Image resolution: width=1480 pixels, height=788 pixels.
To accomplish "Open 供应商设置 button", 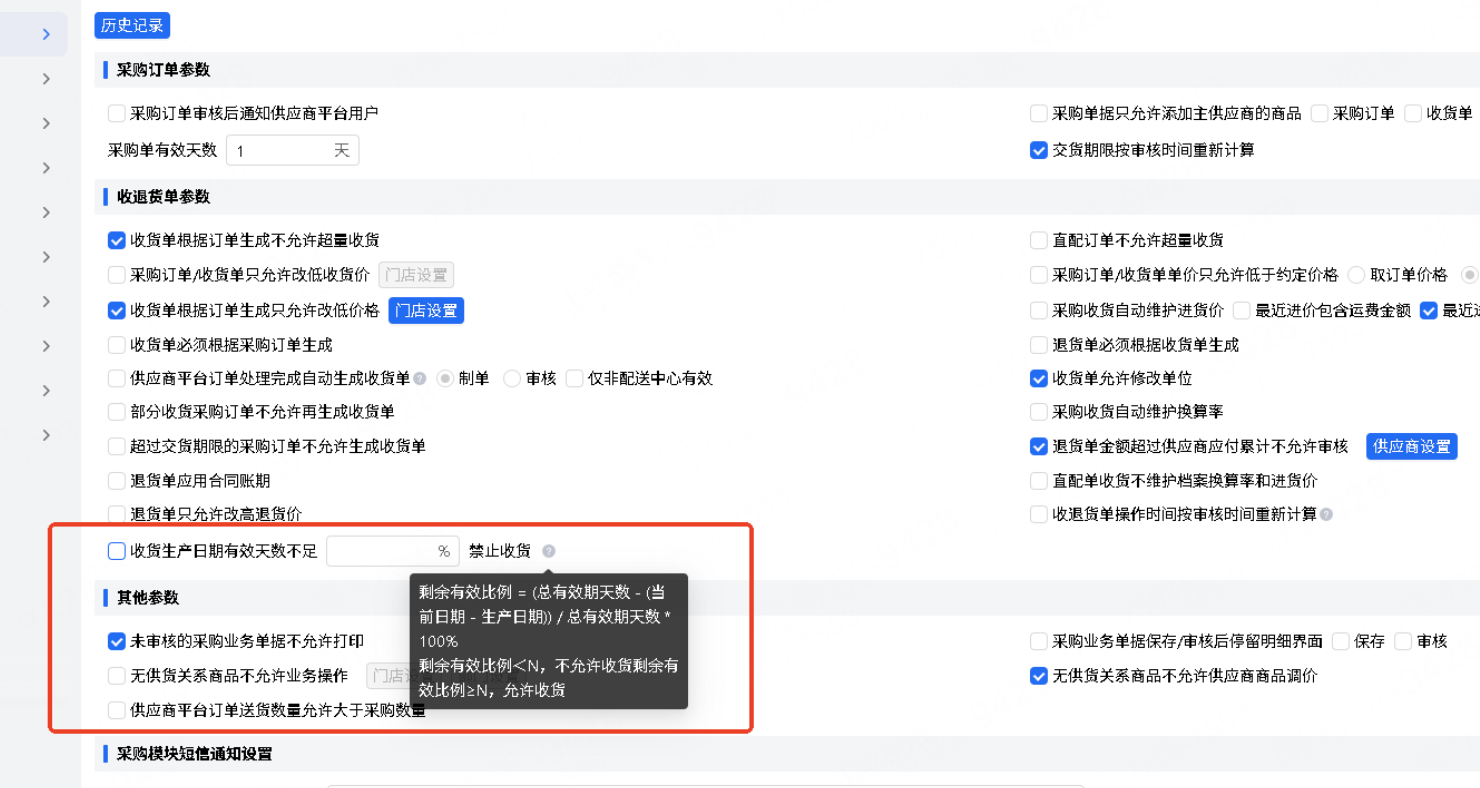I will click(1411, 446).
